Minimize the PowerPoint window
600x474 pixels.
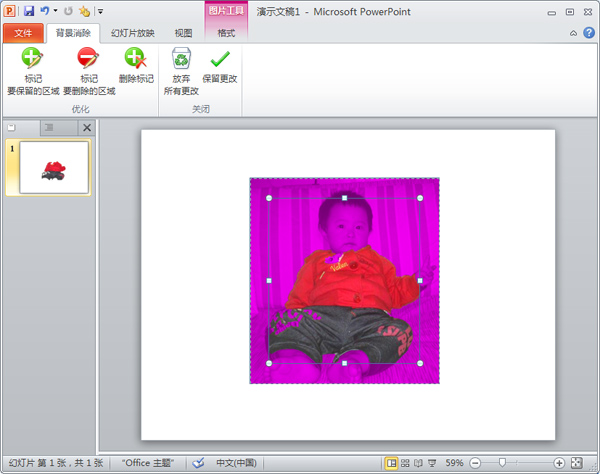click(551, 13)
